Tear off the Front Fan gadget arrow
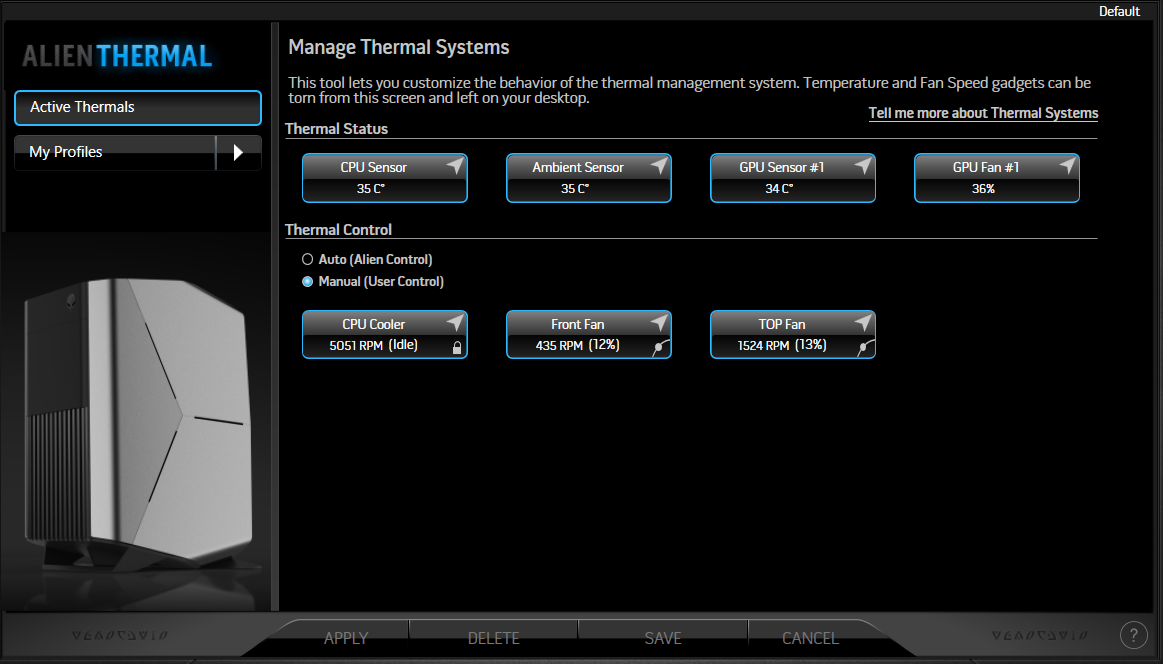The image size is (1163, 664). click(x=659, y=323)
